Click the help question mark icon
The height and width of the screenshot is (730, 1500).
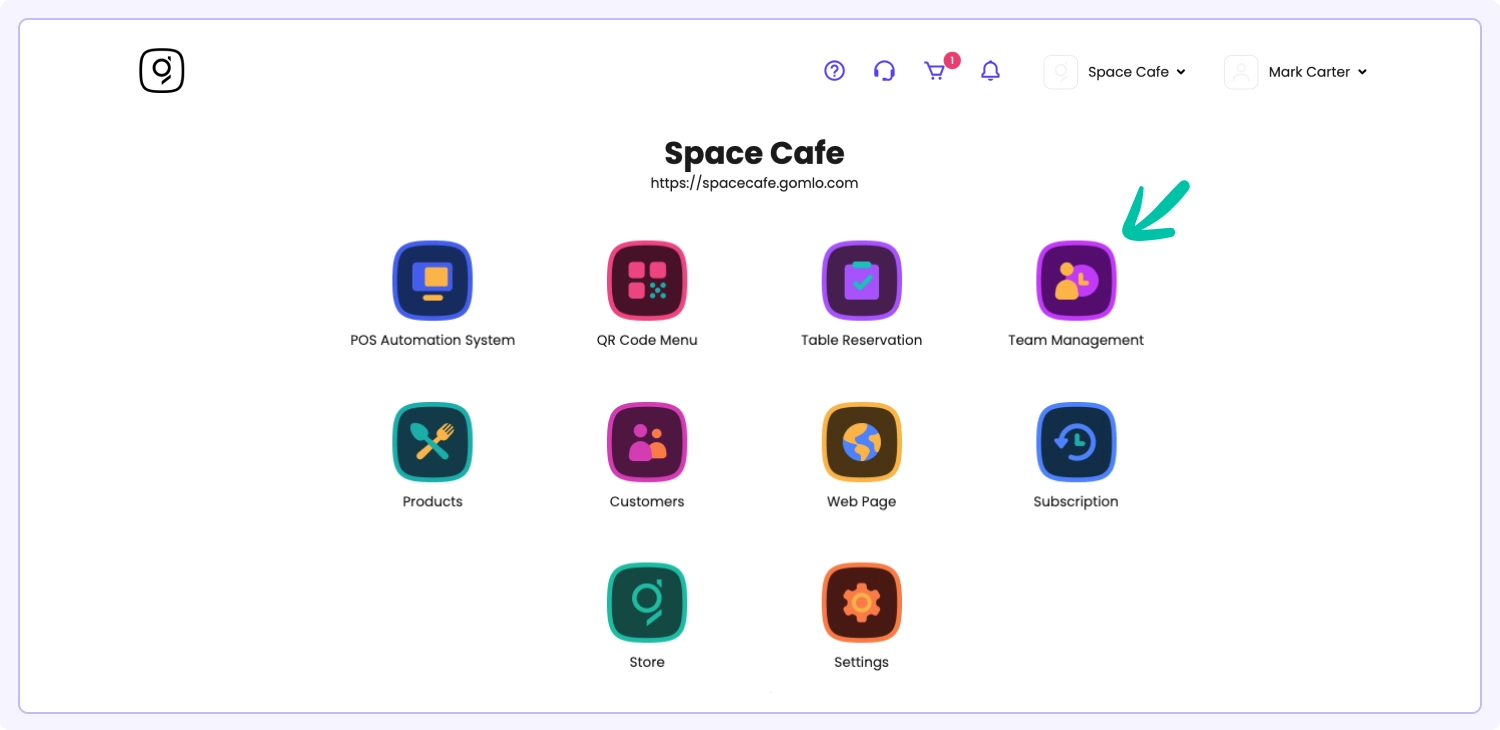tap(834, 71)
